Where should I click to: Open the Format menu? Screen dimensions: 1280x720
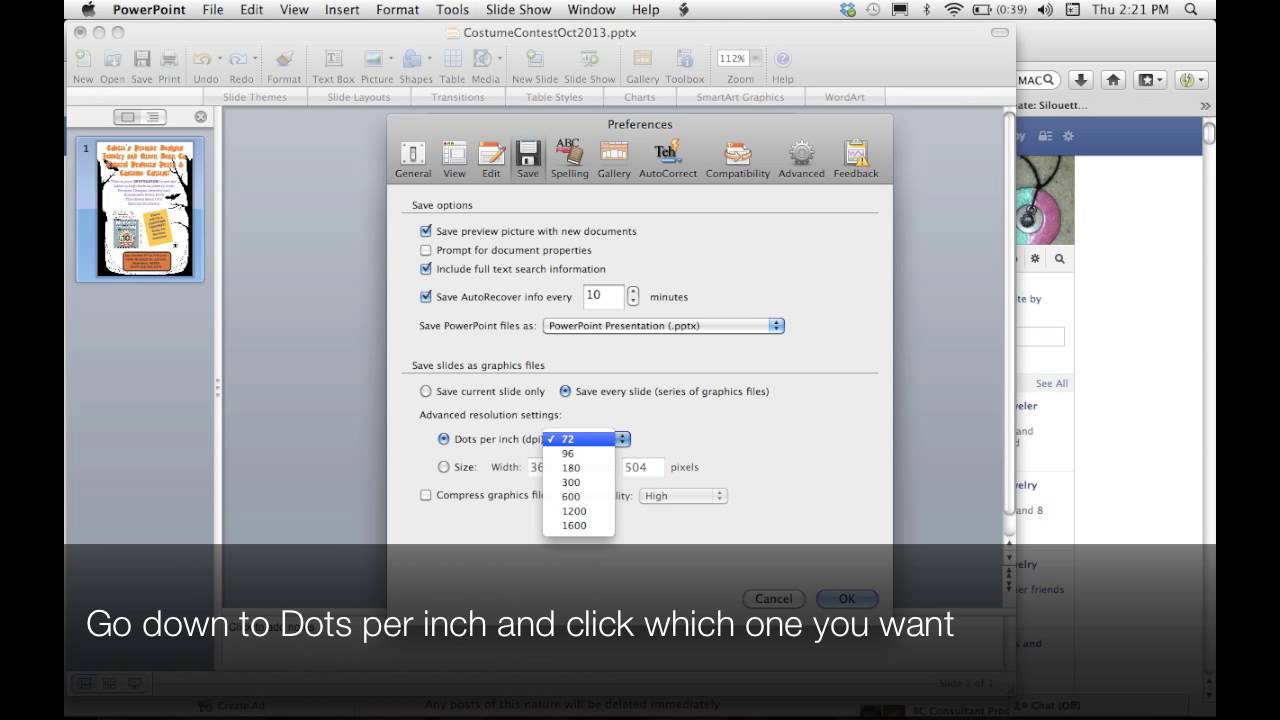pos(398,9)
